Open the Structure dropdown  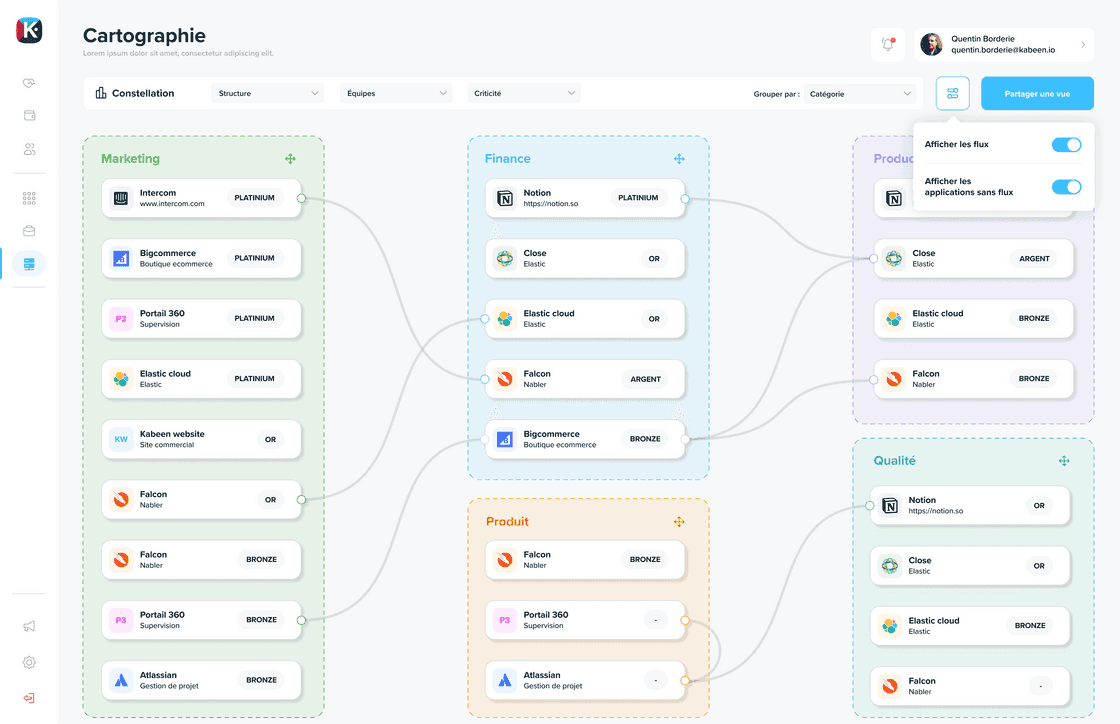tap(267, 92)
